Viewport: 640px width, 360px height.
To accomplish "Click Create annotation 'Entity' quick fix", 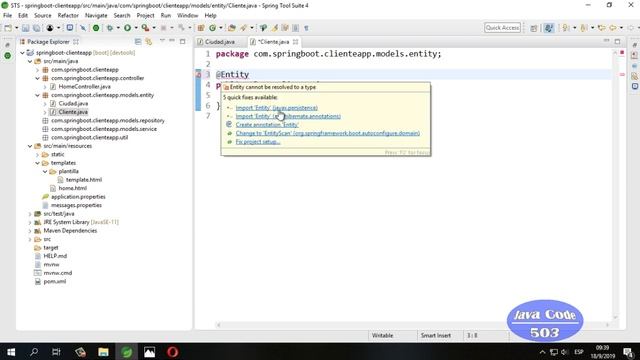I will point(267,125).
